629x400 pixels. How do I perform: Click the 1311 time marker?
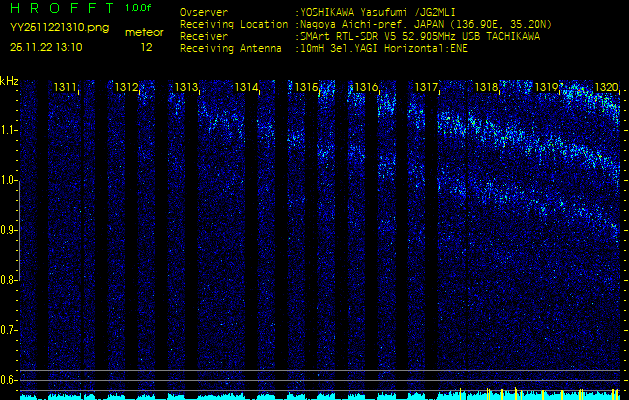(65, 88)
